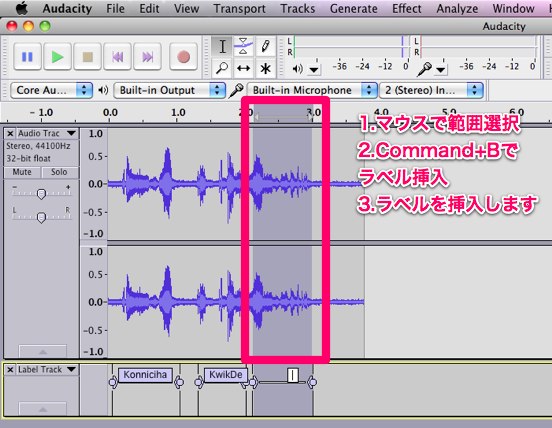Mute the Audio Track
Screen dimensions: 552x428
(22, 172)
